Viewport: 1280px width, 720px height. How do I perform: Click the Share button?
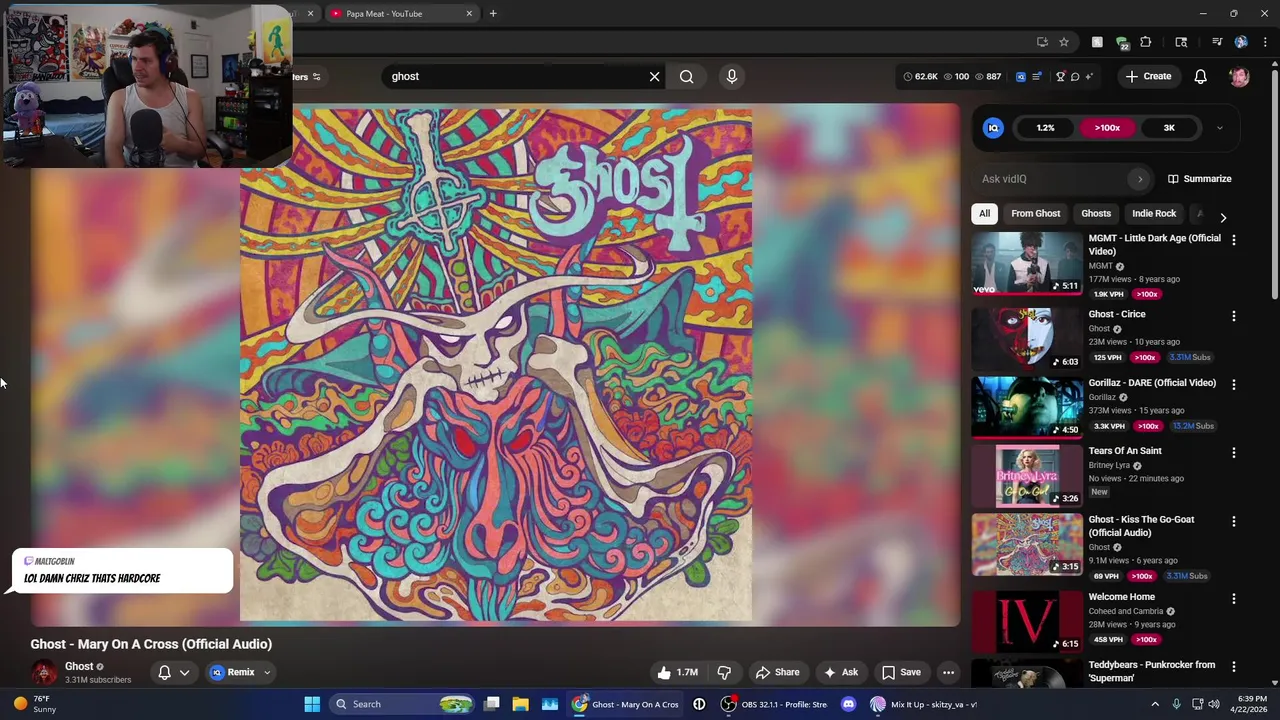tap(777, 672)
